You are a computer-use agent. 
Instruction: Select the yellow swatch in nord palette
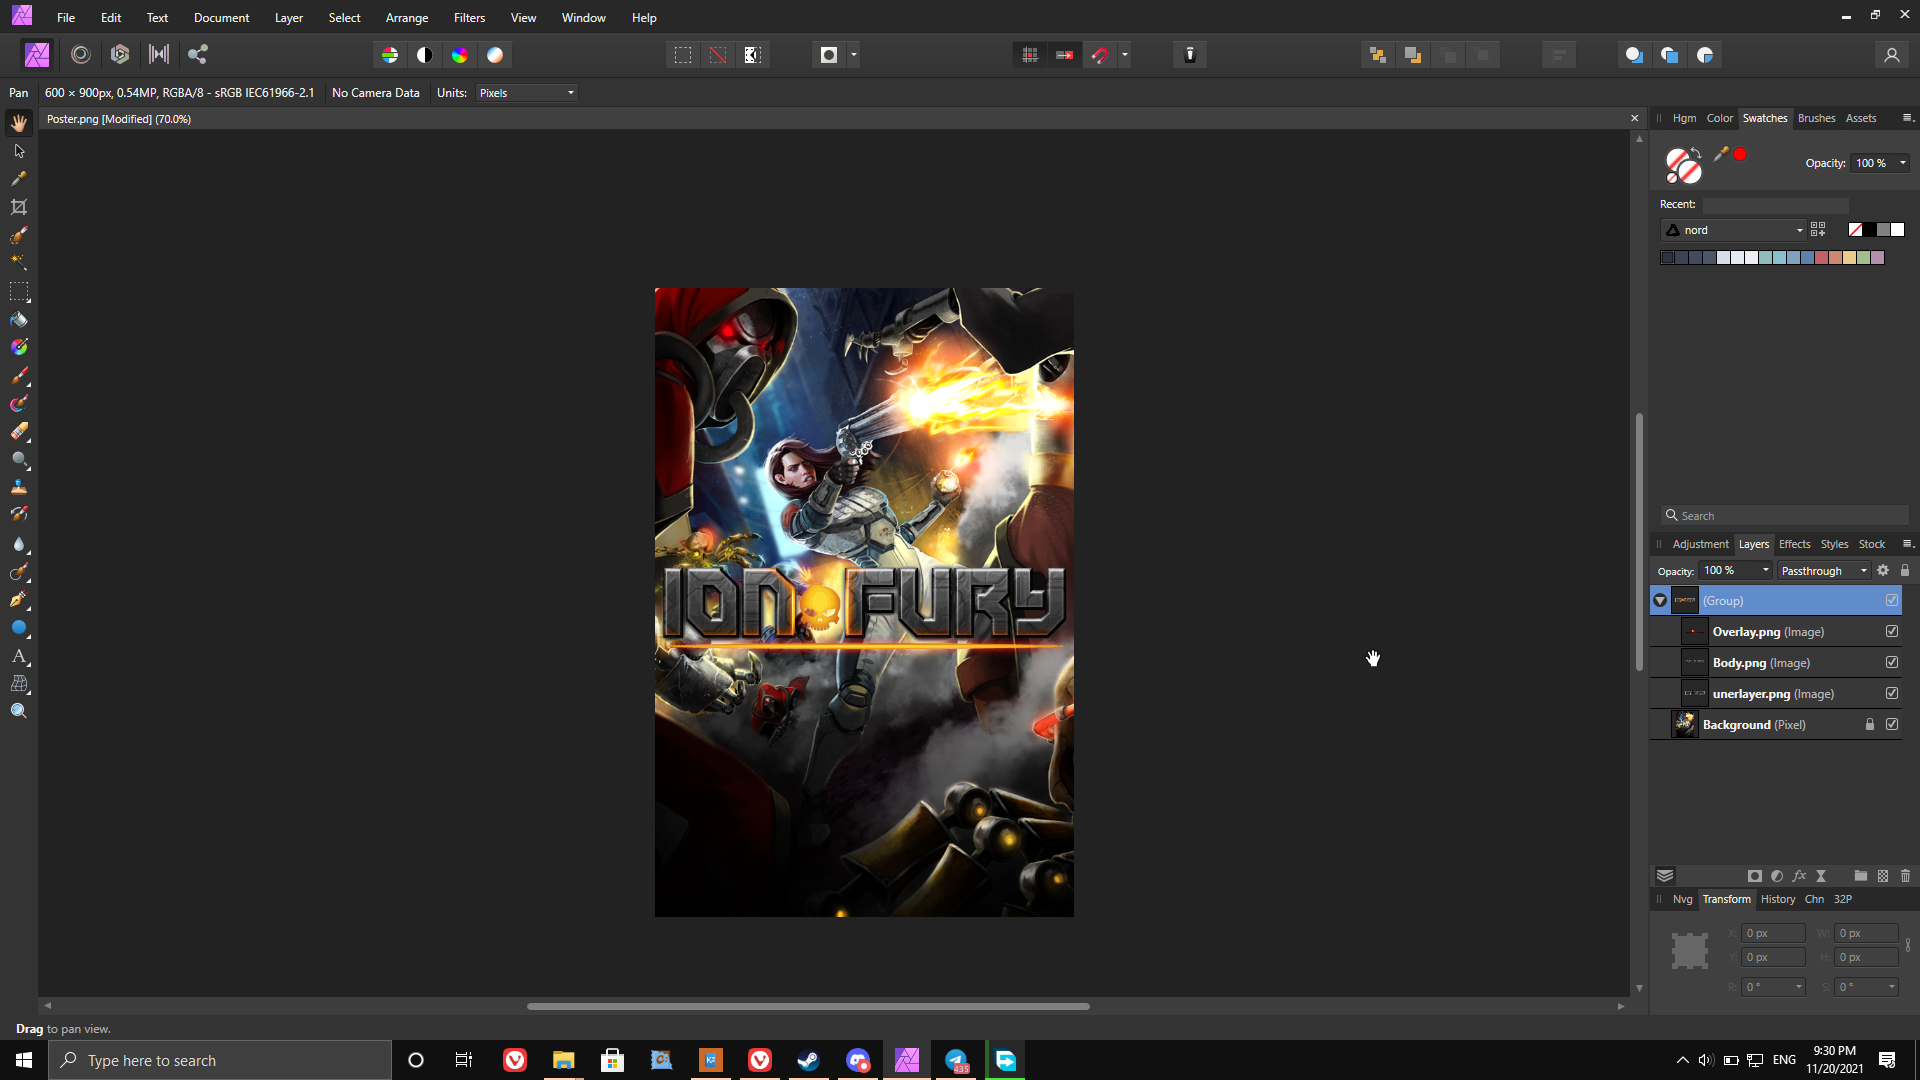point(1849,258)
